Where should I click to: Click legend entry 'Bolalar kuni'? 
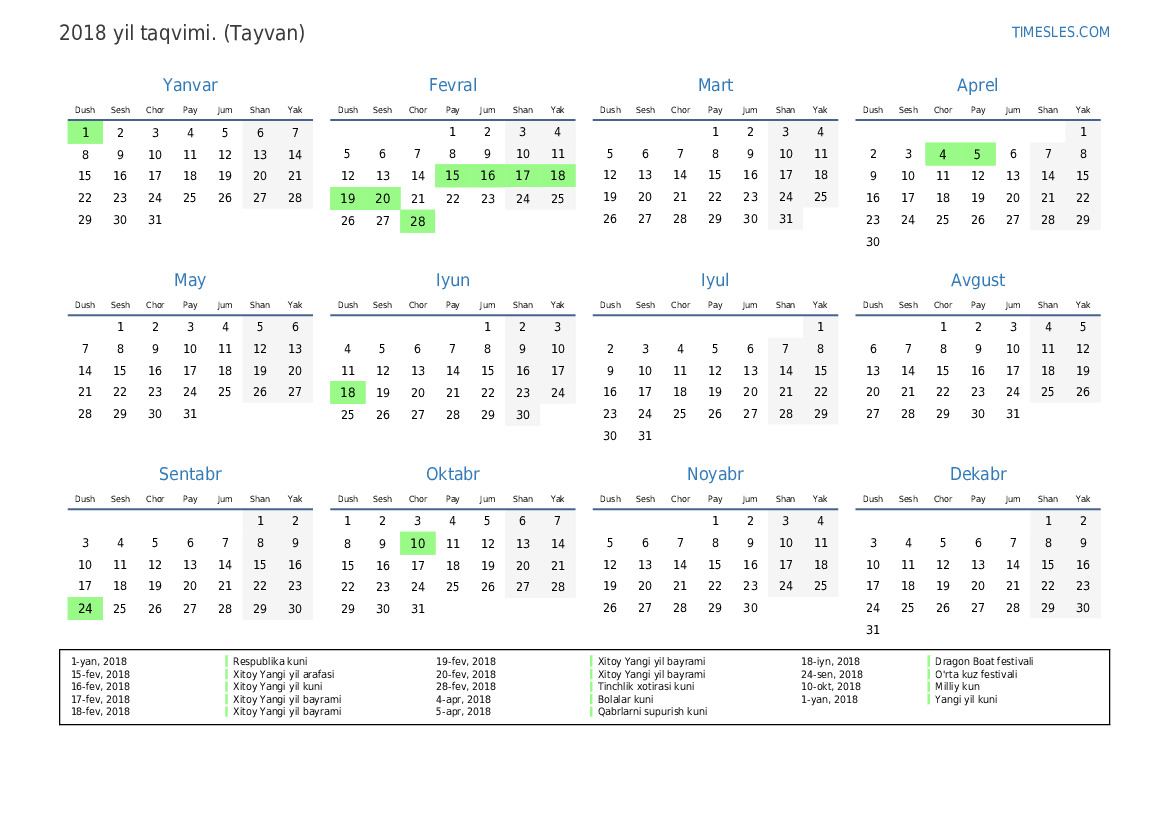coord(625,699)
